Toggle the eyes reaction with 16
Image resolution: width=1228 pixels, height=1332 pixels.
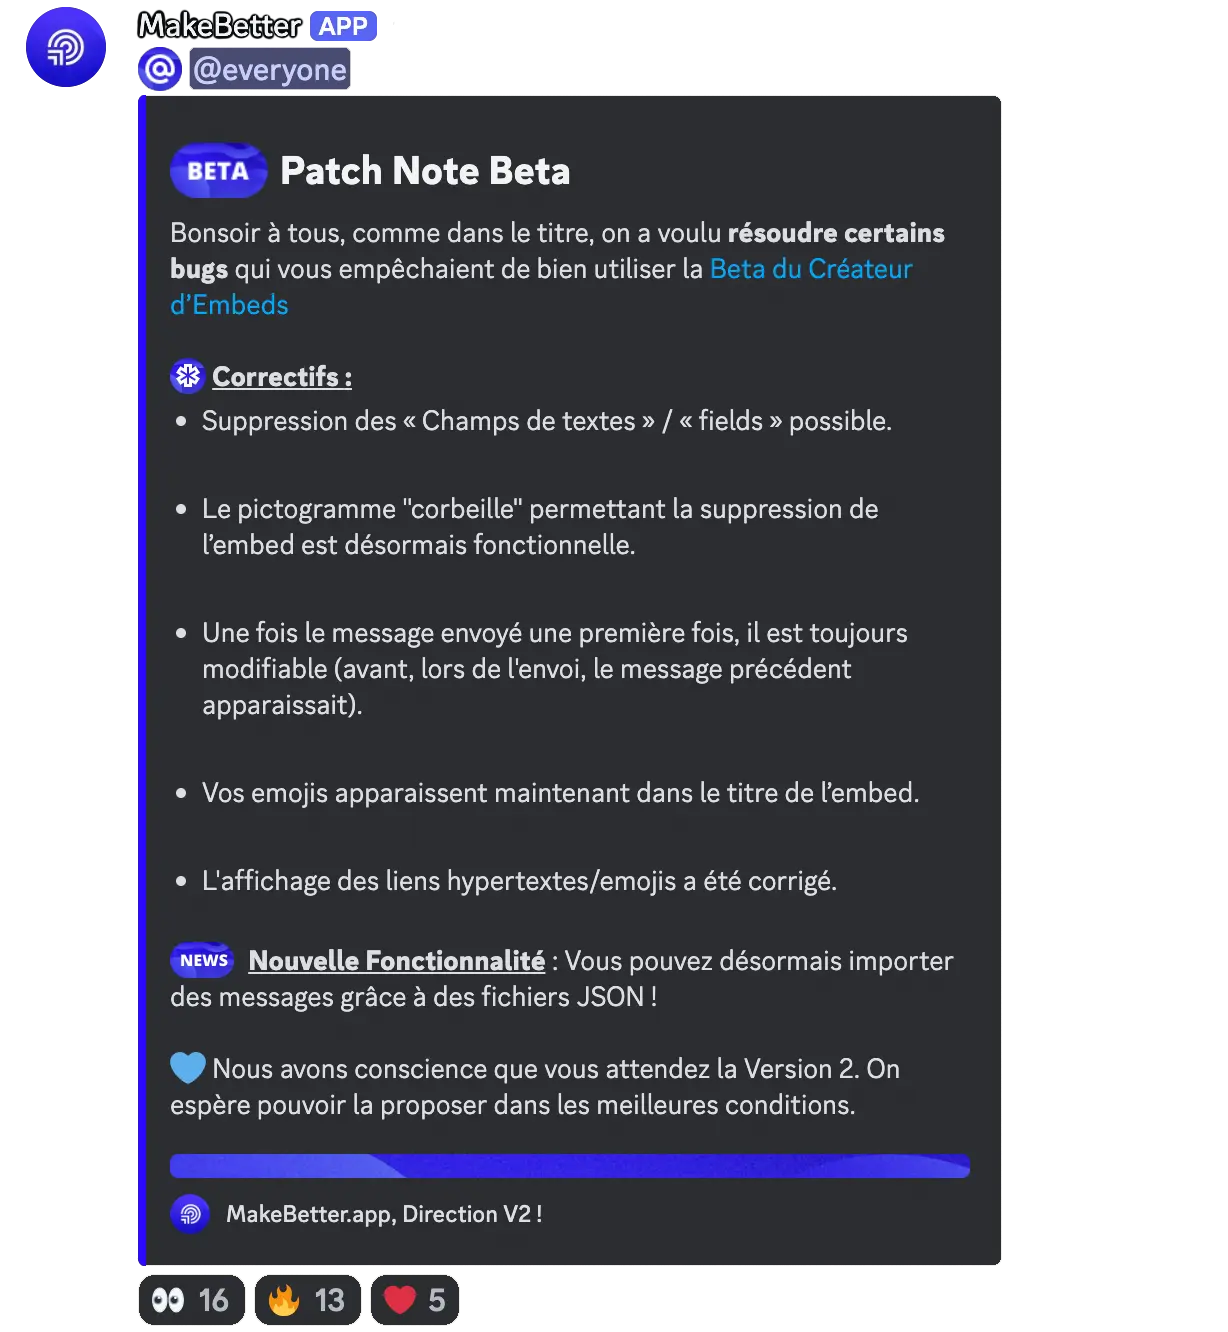pos(191,1300)
